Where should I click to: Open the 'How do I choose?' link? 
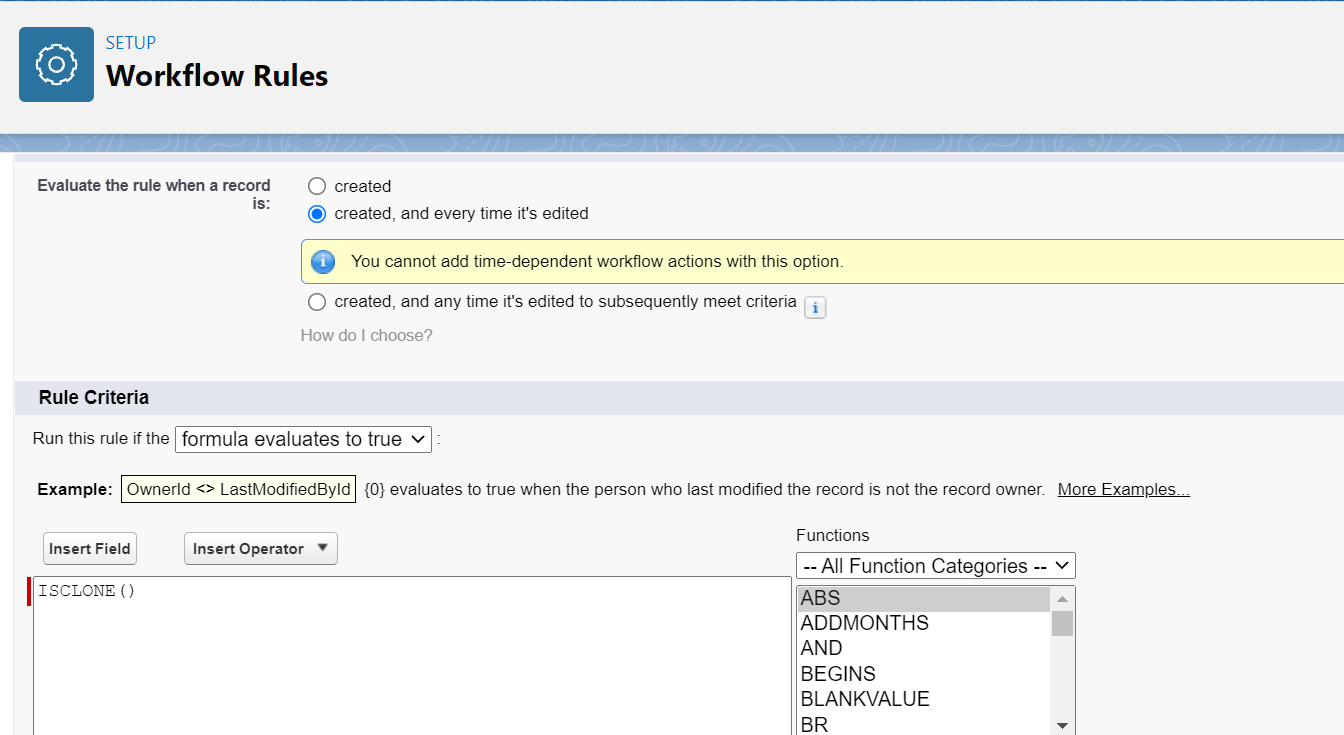[x=366, y=335]
